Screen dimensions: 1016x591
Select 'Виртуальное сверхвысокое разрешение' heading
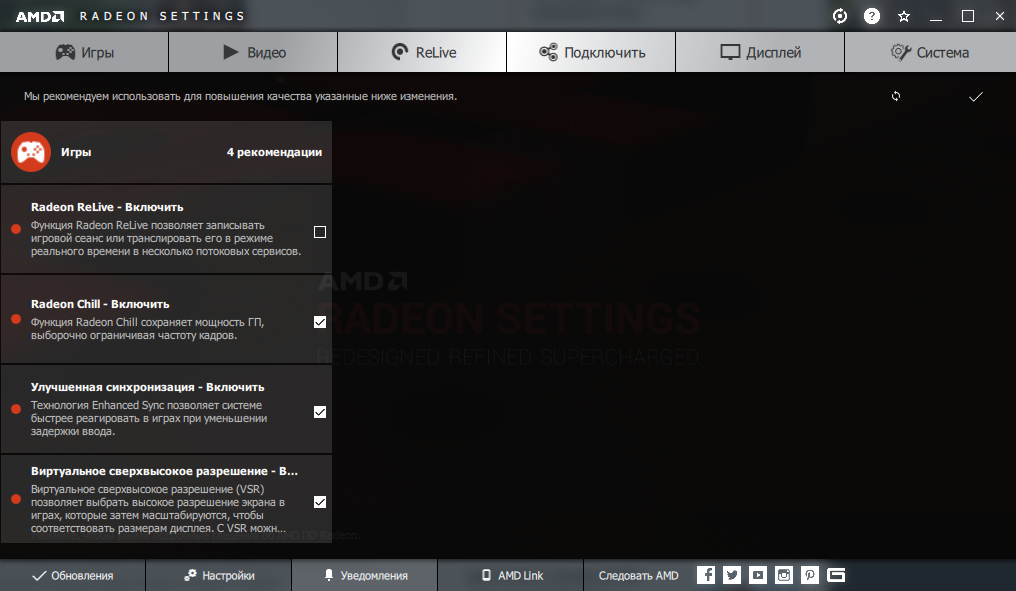click(x=164, y=471)
